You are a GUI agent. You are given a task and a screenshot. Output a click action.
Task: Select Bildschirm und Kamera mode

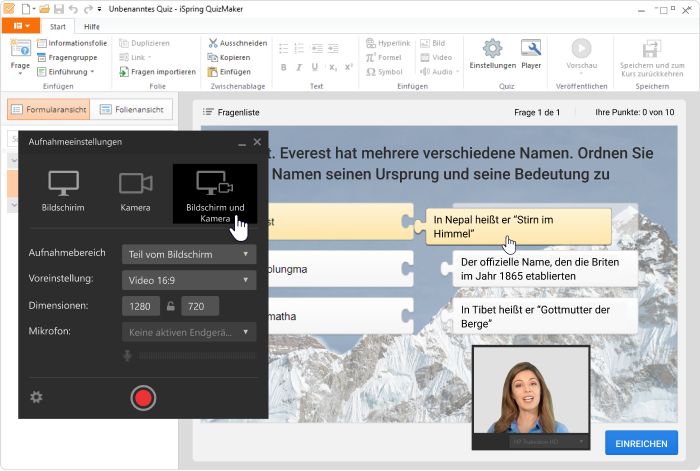[x=215, y=194]
